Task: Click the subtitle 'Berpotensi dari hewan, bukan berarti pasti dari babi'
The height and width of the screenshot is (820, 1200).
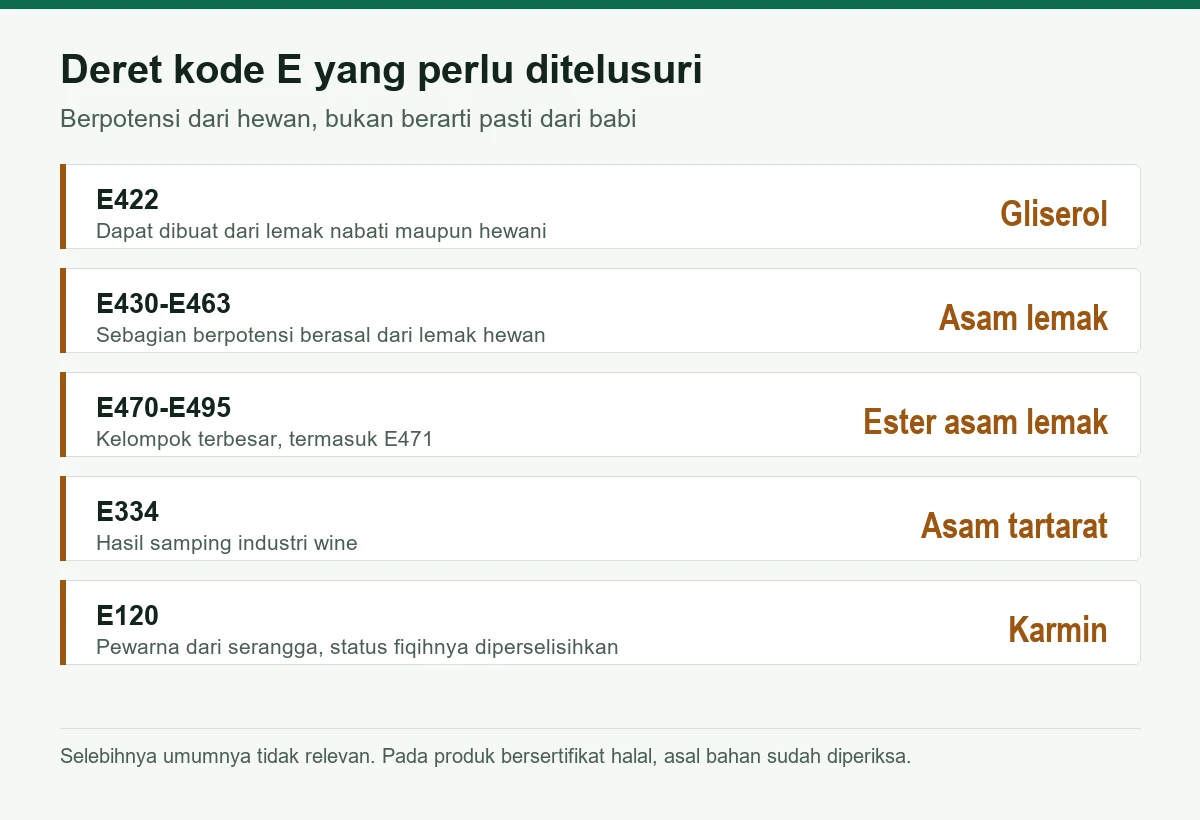Action: click(x=348, y=119)
